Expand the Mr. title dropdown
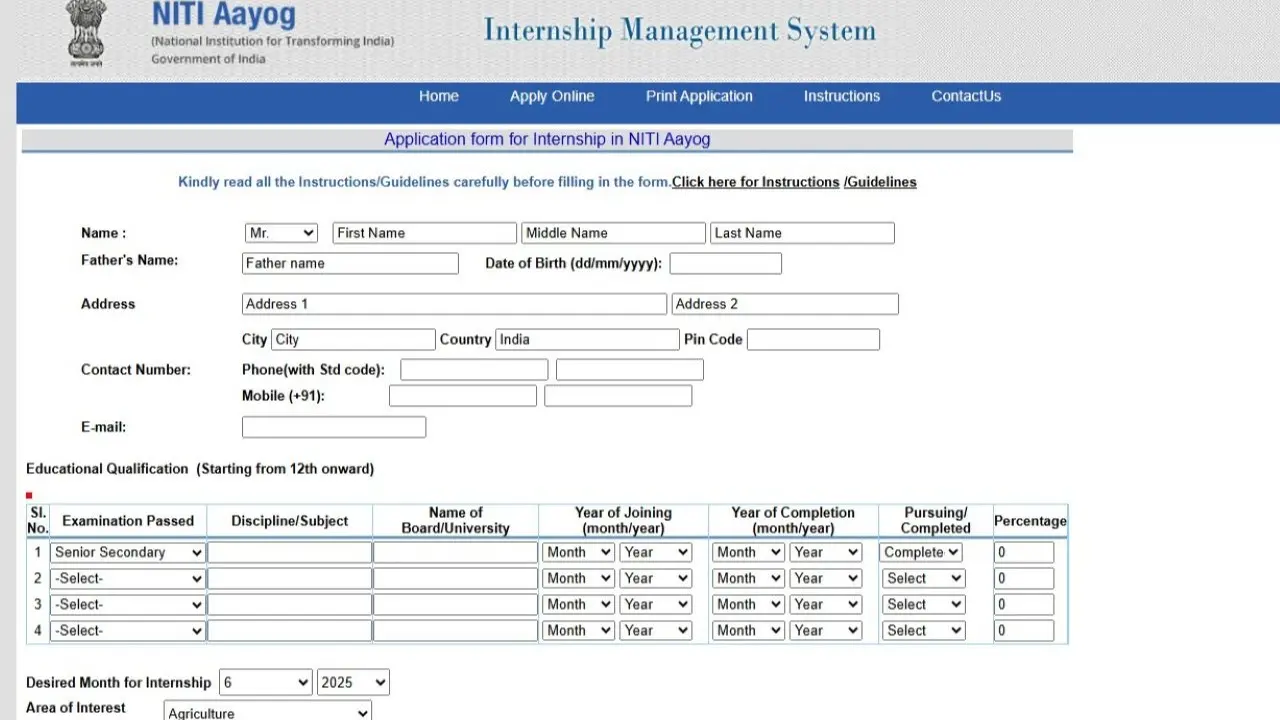 click(x=281, y=233)
